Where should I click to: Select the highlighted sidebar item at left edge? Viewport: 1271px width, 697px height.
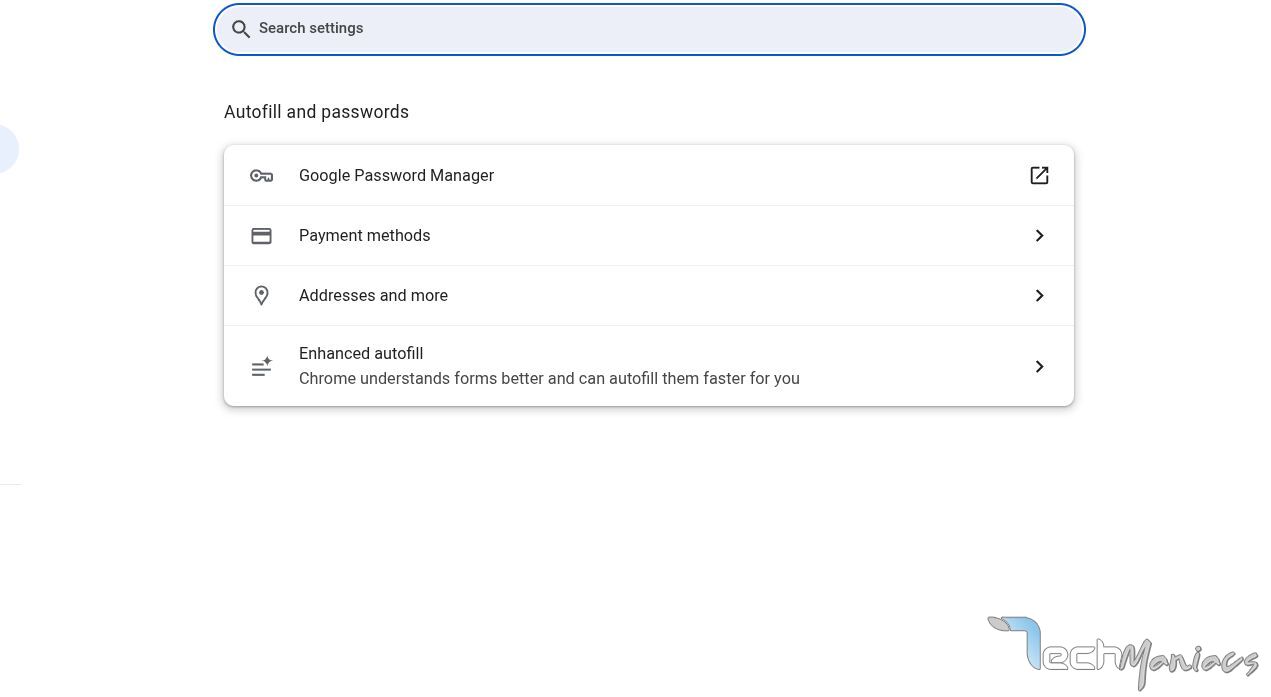click(x=7, y=149)
